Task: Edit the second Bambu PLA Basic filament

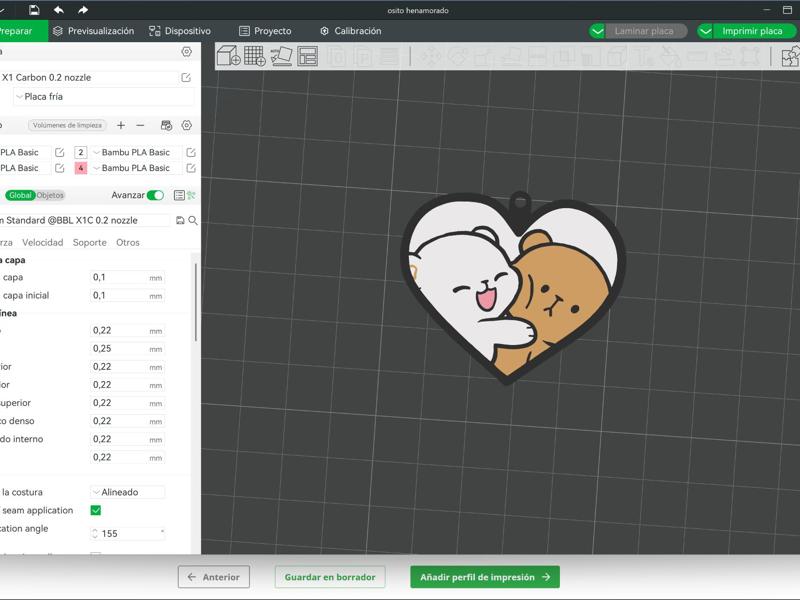Action: [x=192, y=168]
